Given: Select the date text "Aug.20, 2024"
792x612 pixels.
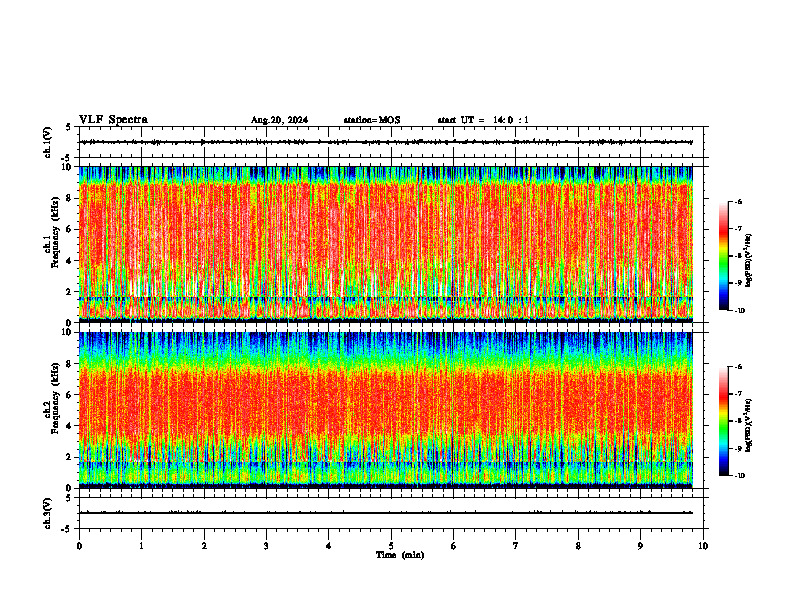Looking at the screenshot, I should tap(279, 120).
